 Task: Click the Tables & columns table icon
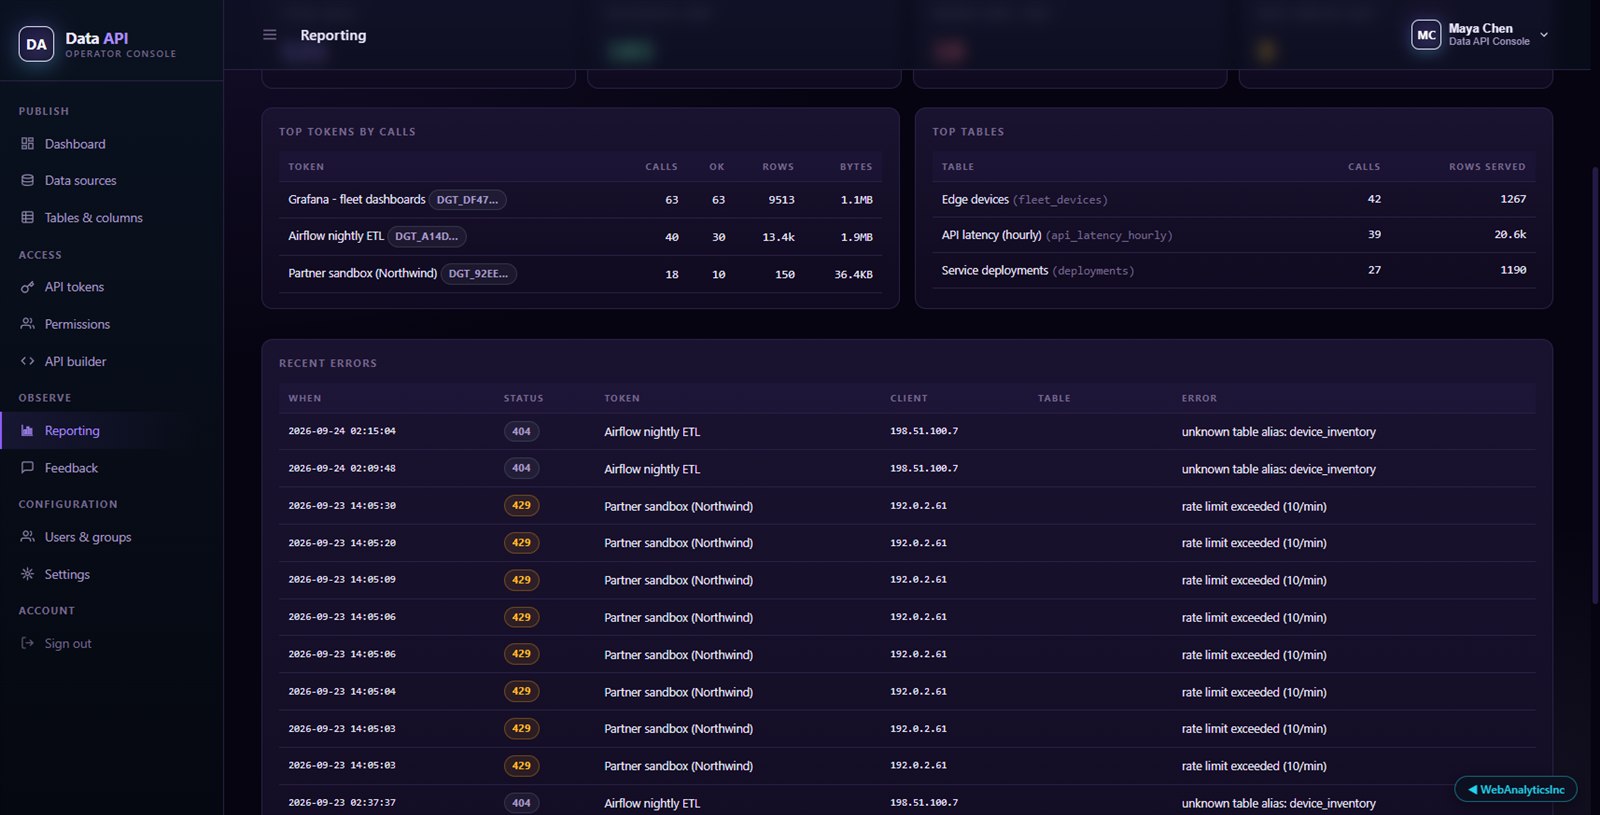point(28,218)
